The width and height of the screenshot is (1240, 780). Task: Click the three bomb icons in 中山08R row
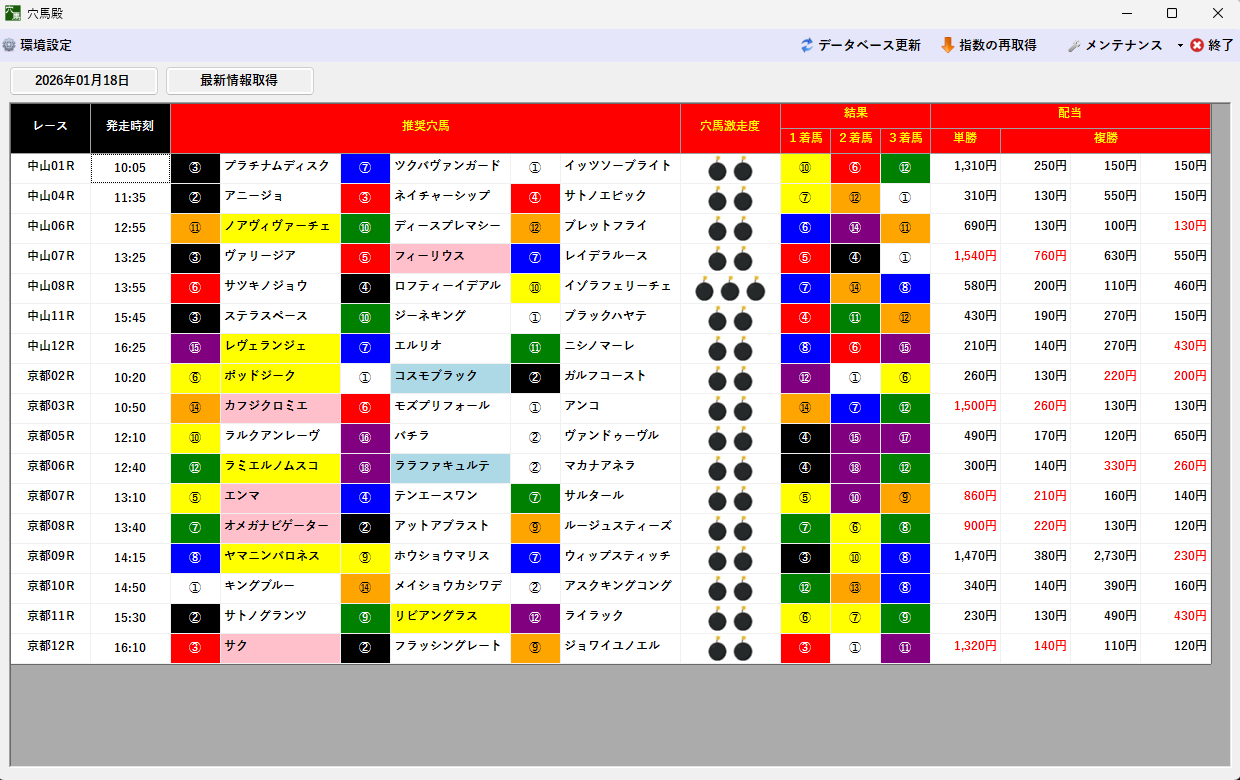click(730, 290)
